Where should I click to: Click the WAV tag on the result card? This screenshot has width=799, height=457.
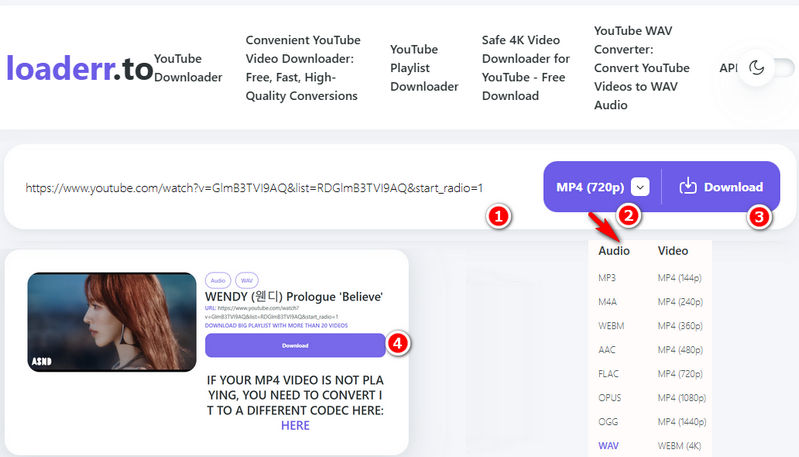click(247, 280)
